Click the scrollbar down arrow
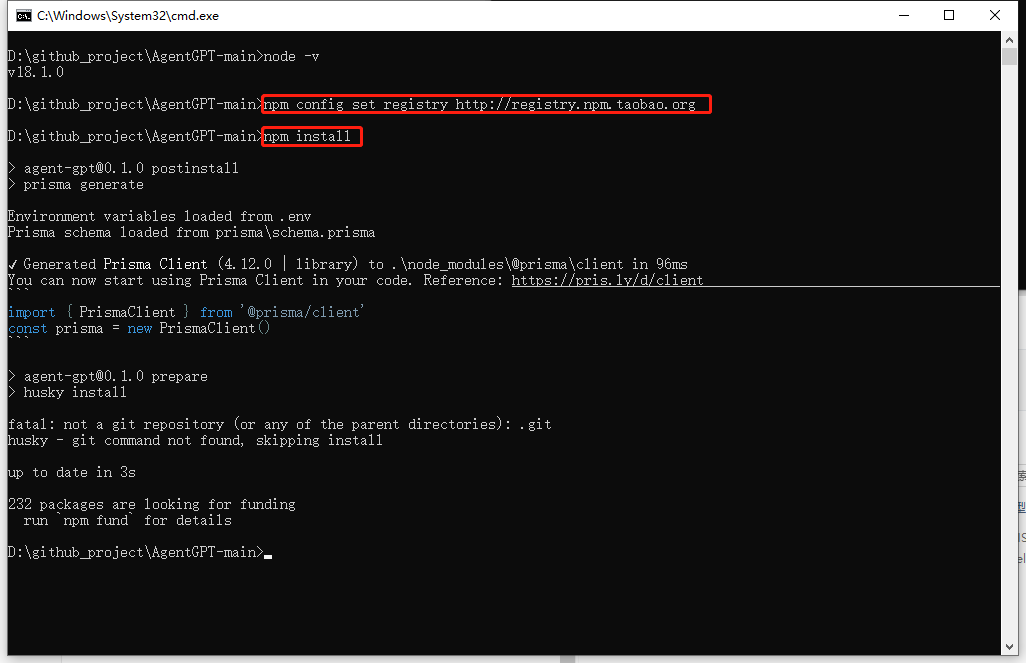This screenshot has width=1026, height=663. [x=1009, y=647]
